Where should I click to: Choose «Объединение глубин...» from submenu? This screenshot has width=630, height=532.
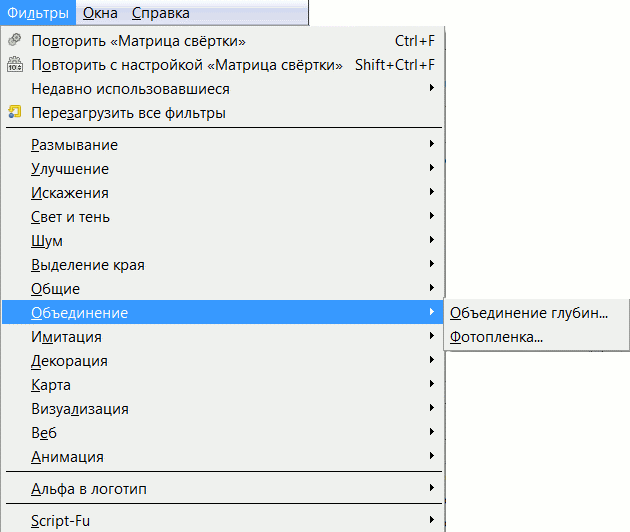pyautogui.click(x=528, y=313)
